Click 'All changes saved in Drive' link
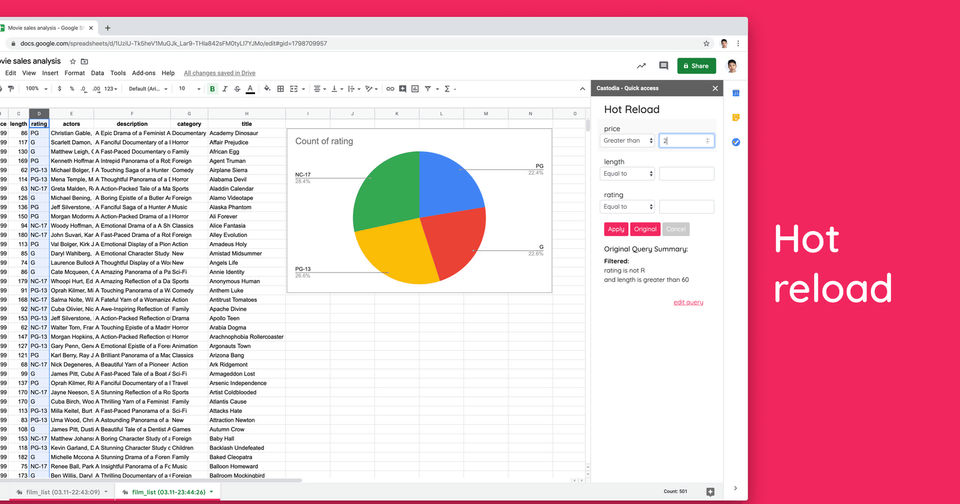The height and width of the screenshot is (504, 960). (220, 73)
